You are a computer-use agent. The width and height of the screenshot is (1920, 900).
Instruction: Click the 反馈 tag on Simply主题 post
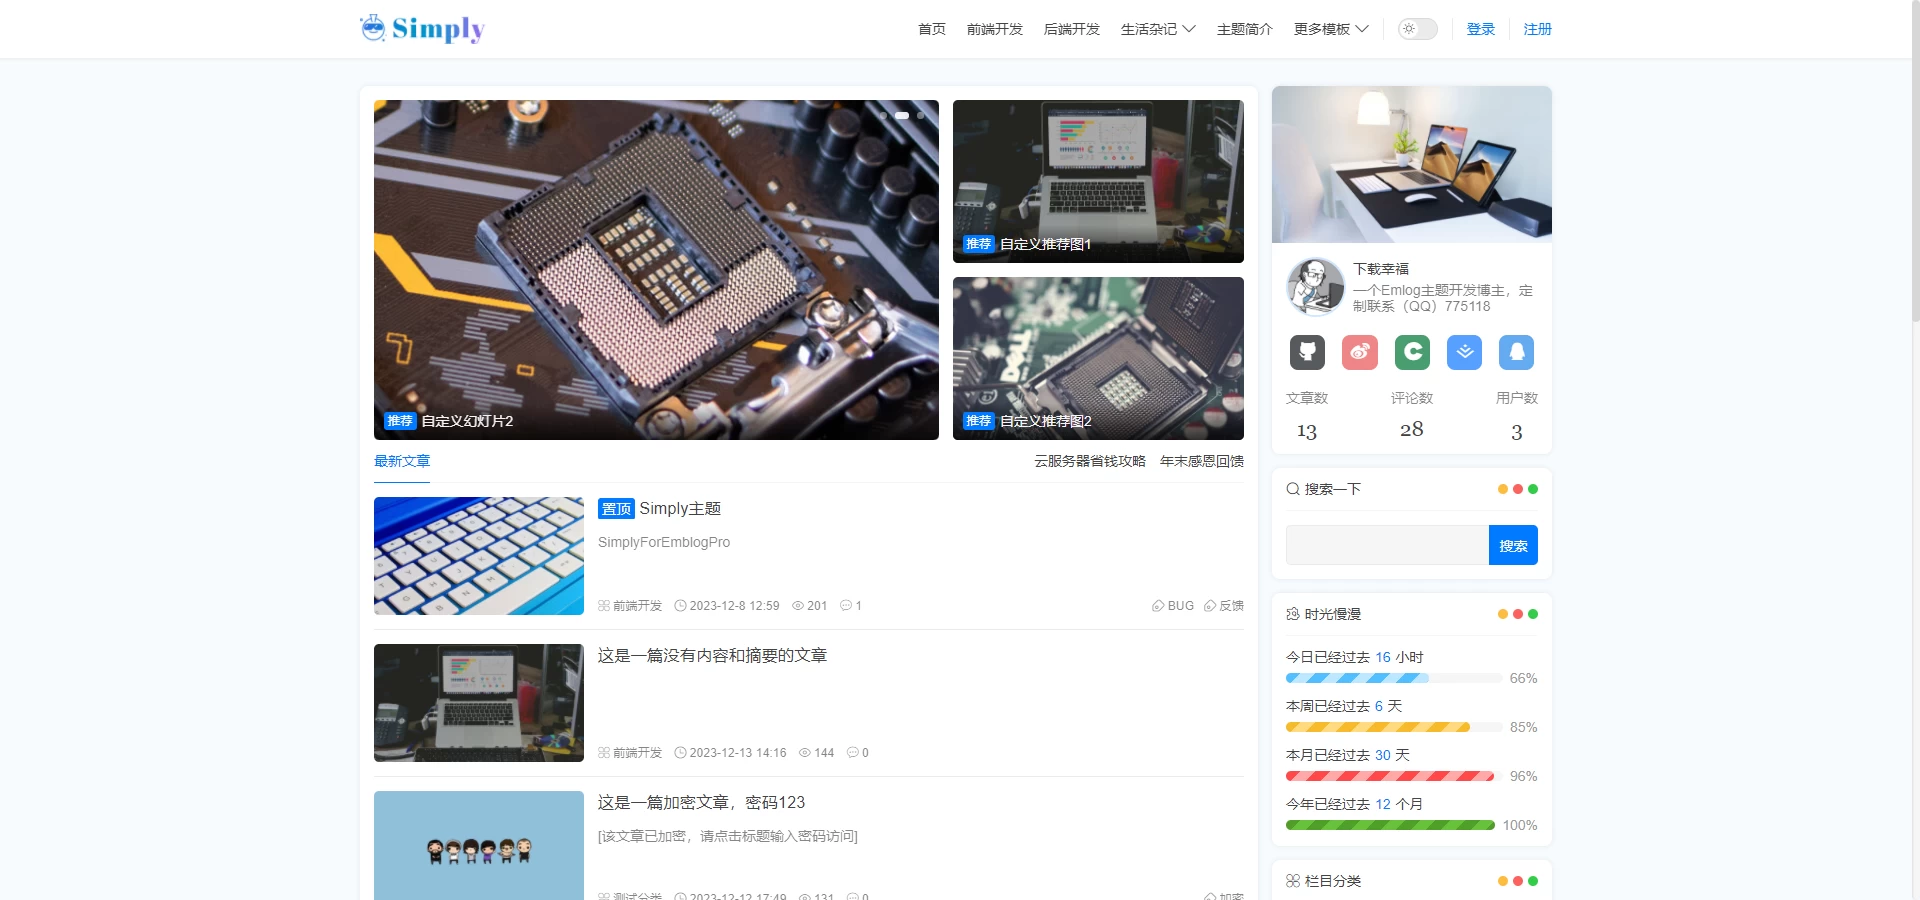[x=1224, y=606]
